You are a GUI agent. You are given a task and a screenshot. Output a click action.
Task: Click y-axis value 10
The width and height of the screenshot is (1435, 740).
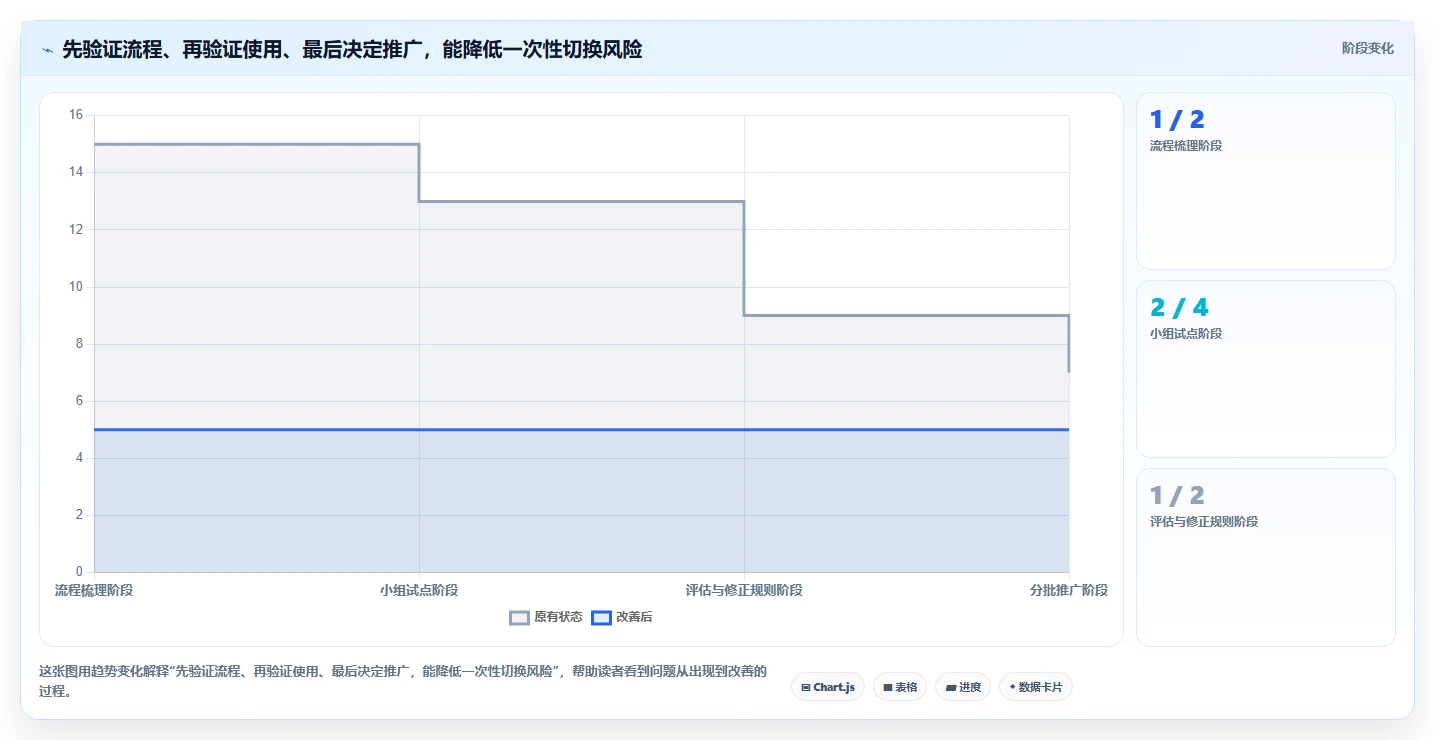(x=76, y=287)
